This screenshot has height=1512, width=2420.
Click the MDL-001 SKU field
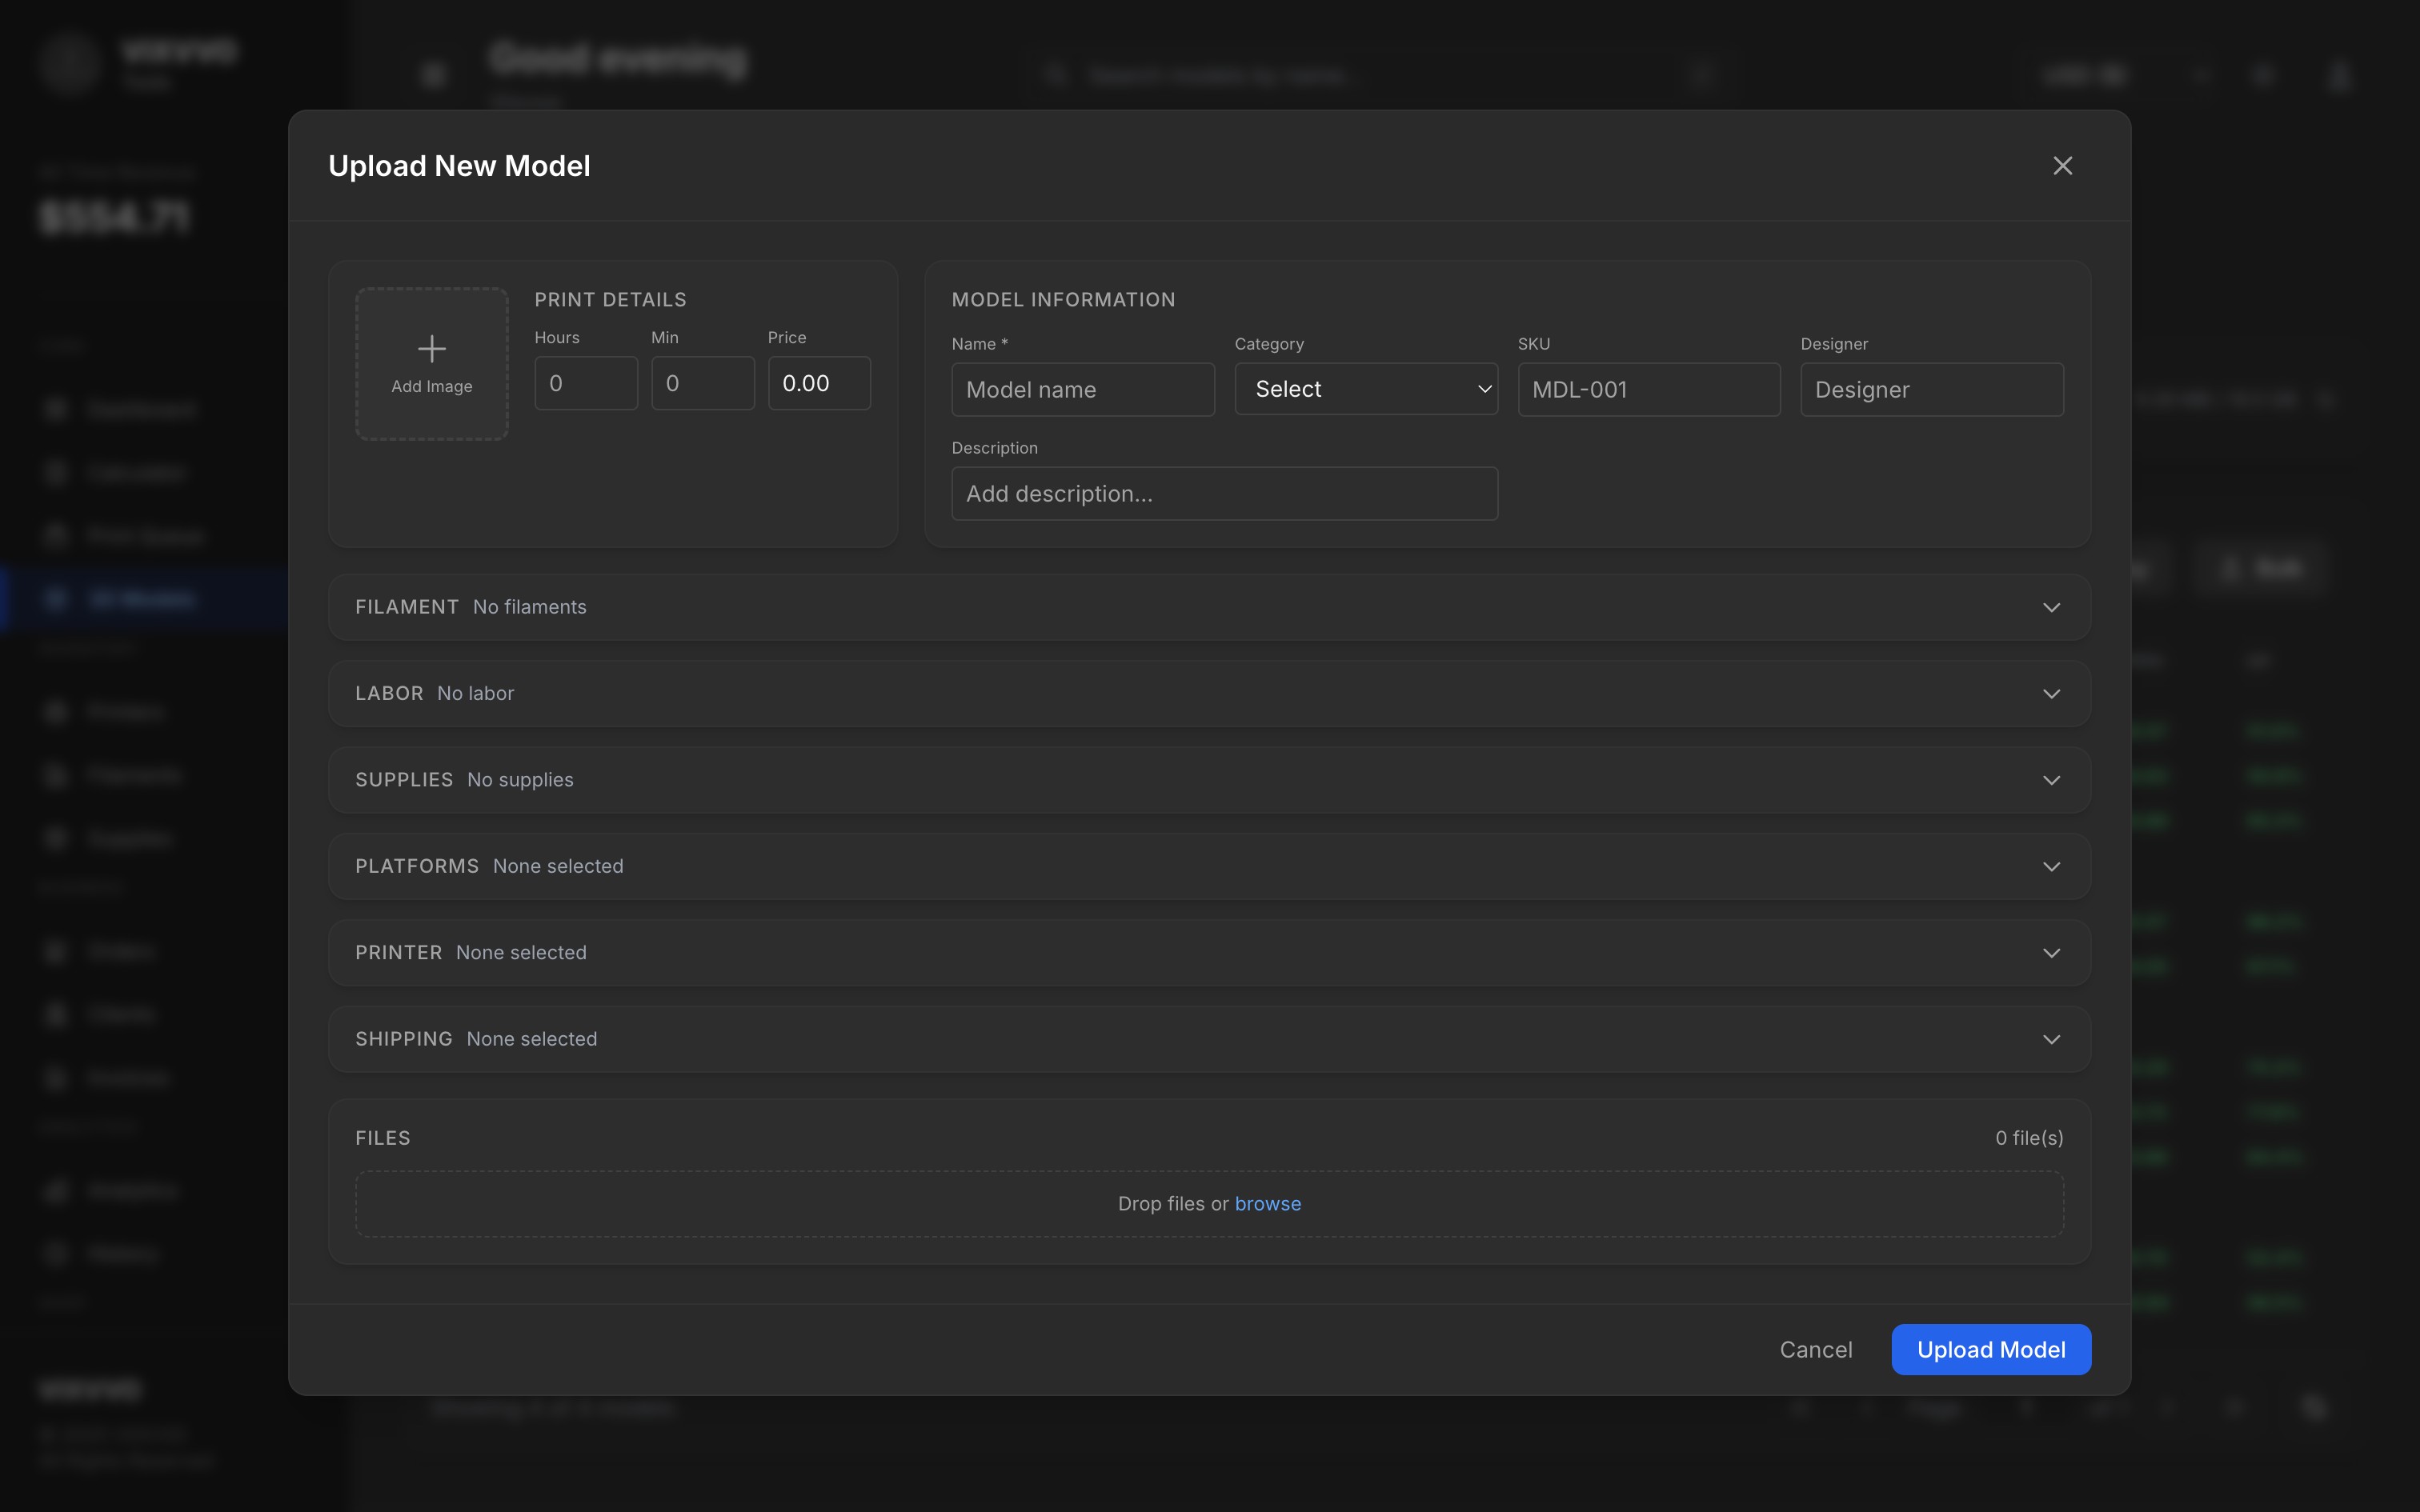(1648, 389)
